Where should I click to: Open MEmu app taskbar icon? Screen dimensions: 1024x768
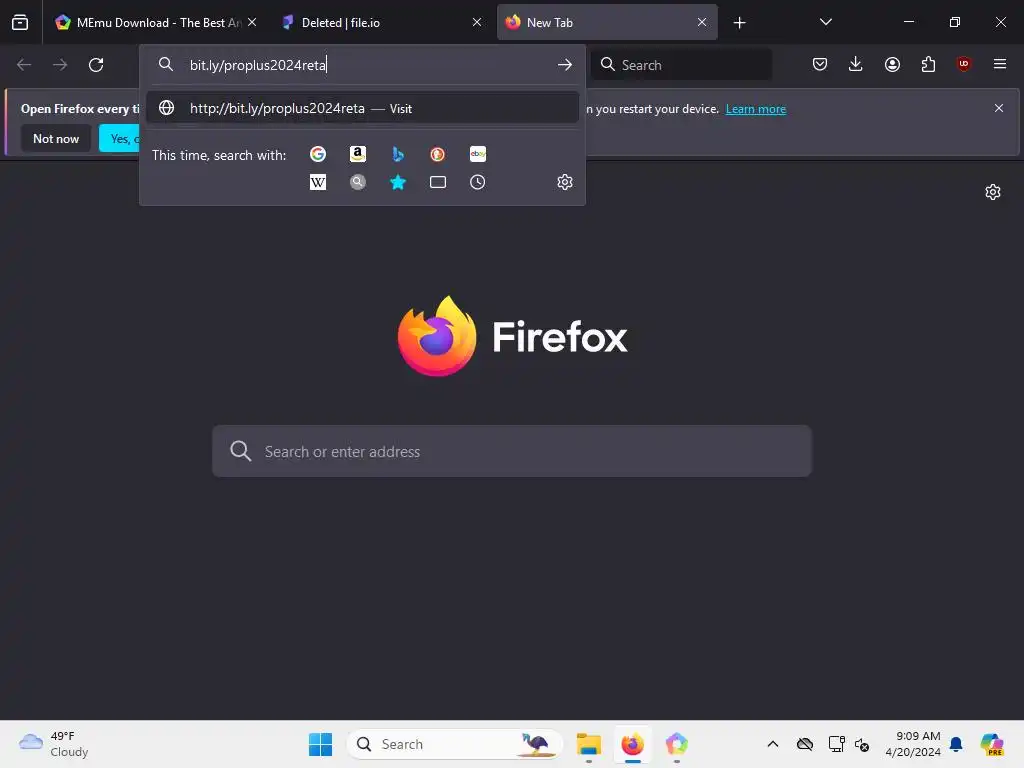[x=677, y=744]
